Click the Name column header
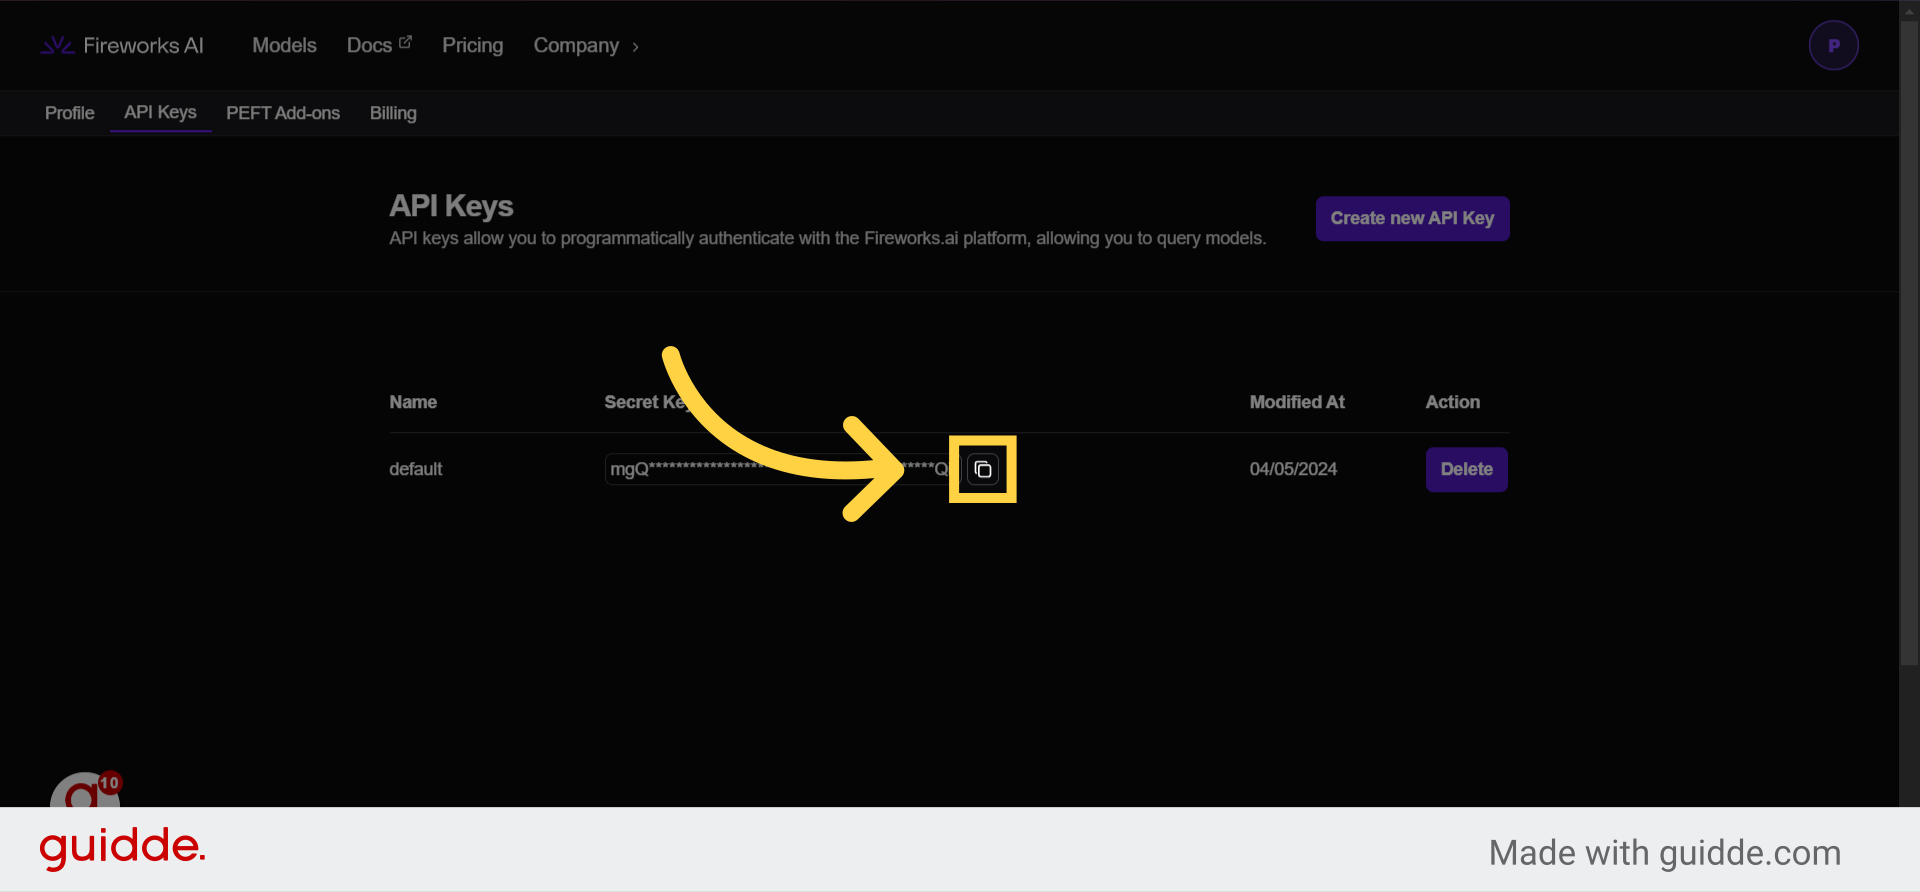The height and width of the screenshot is (892, 1920). pos(413,402)
